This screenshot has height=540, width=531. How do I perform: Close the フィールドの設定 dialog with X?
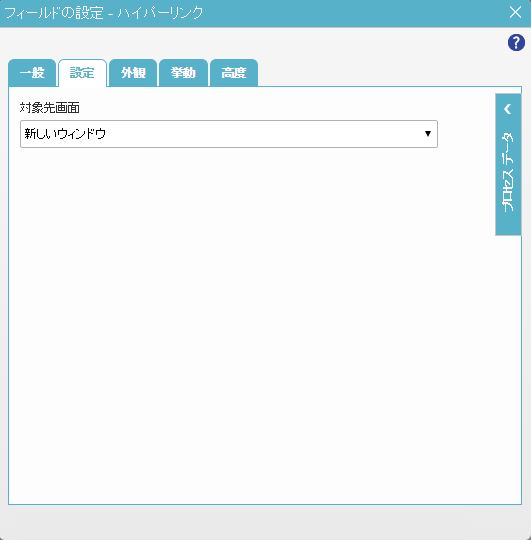pos(515,12)
